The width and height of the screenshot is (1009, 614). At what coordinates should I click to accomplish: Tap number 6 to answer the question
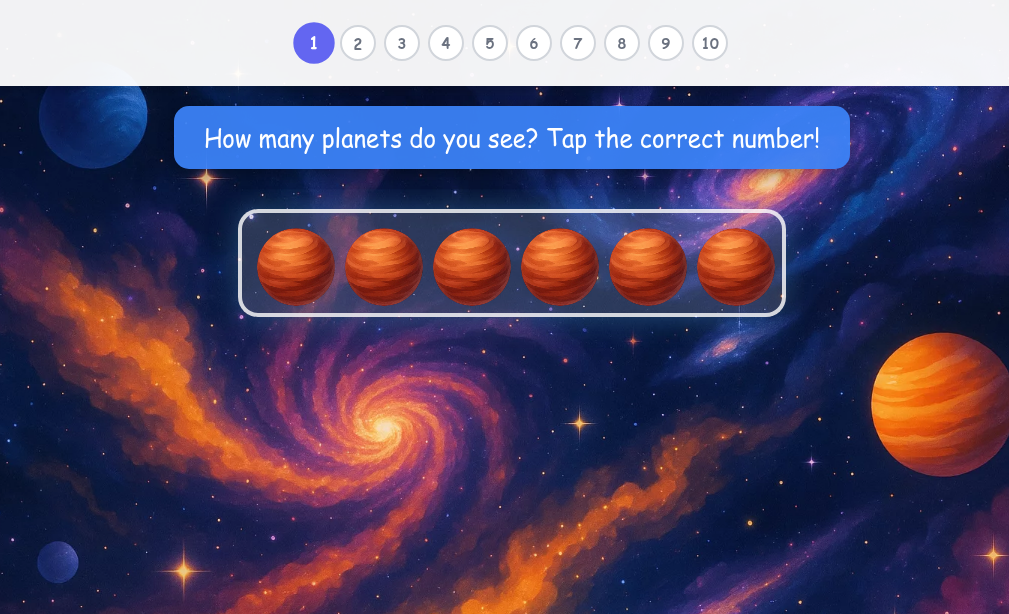click(533, 43)
